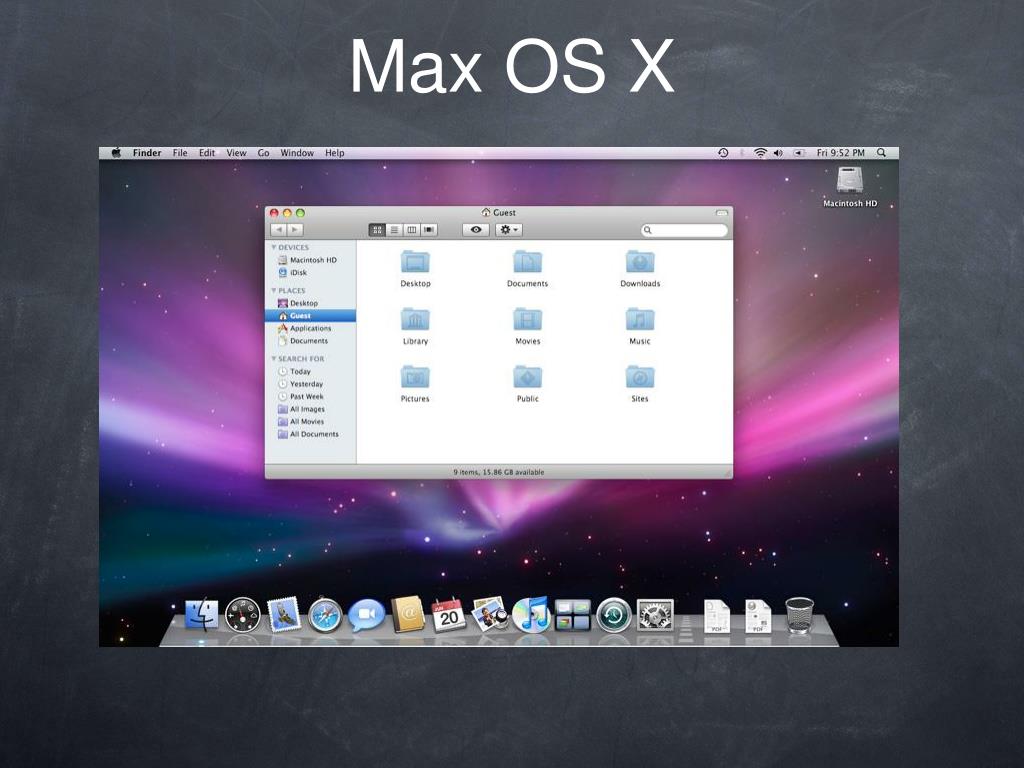The width and height of the screenshot is (1024, 768).
Task: Open the first PDF document in Dock
Action: 716,616
